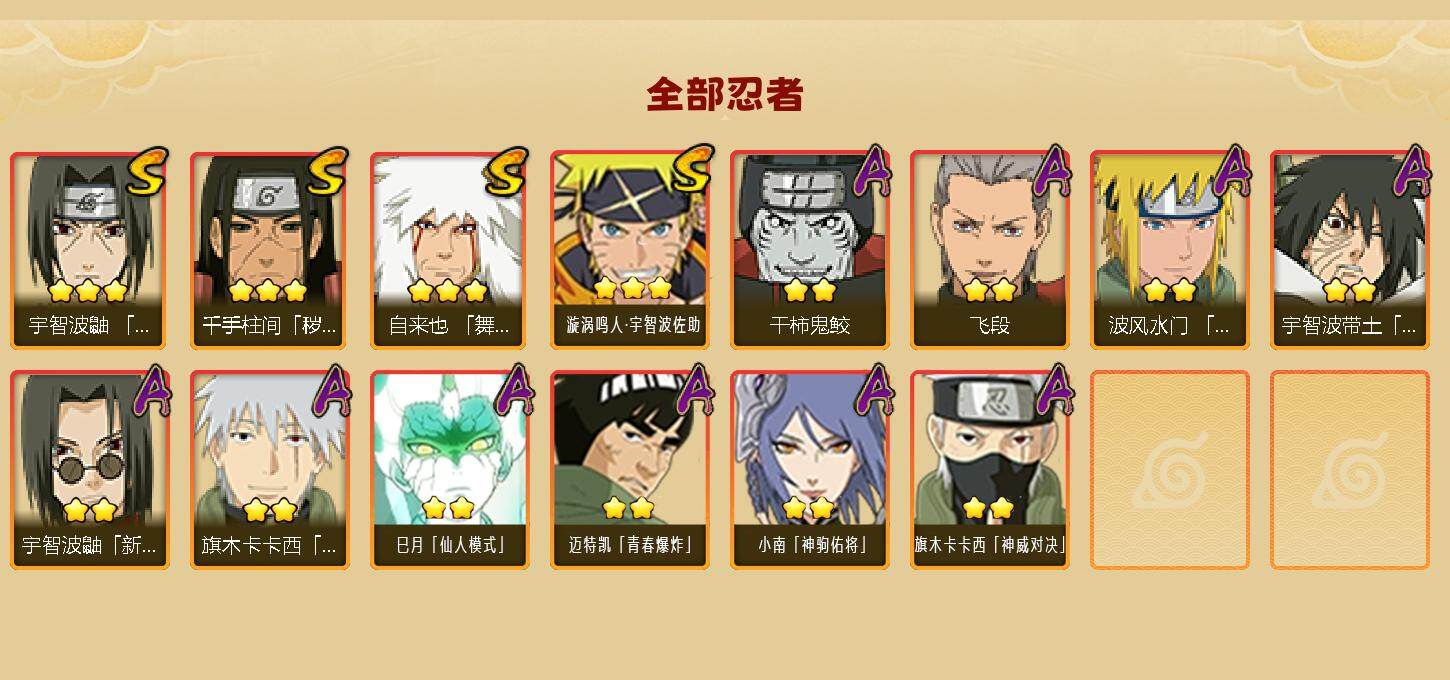Screen dimensions: 1450x680
Task: Click the 宇智波鼬「新…」 sunglasses card
Action: (x=90, y=470)
